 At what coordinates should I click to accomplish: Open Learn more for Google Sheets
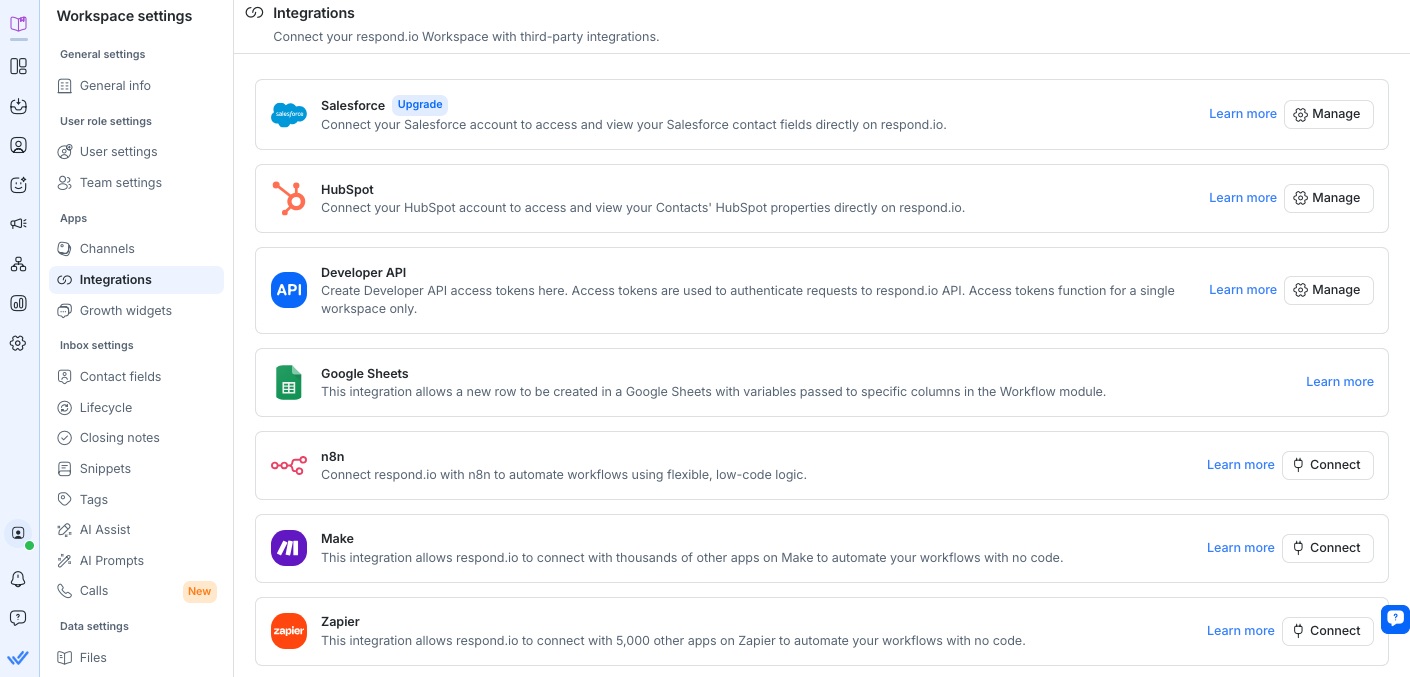pyautogui.click(x=1340, y=382)
